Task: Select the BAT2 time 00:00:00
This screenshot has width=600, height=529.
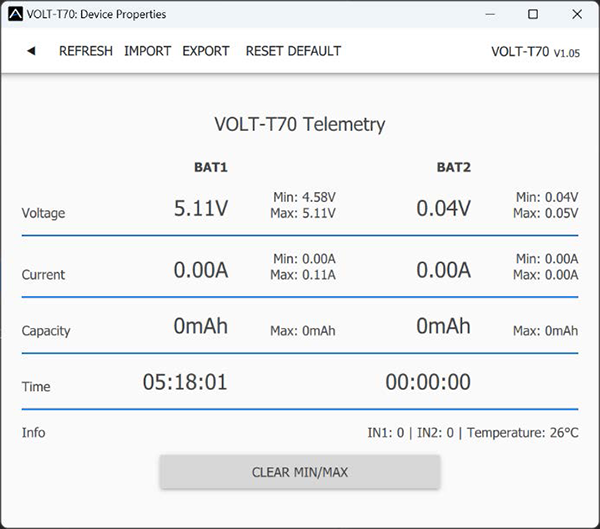Action: tap(428, 382)
